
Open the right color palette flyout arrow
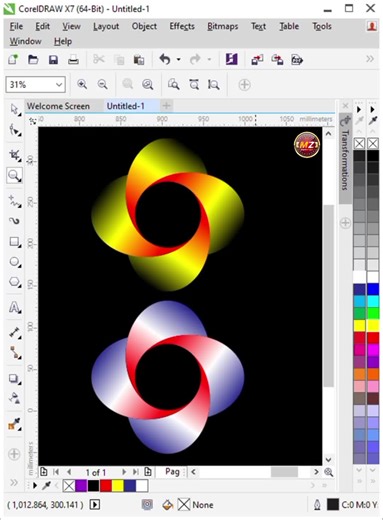373,109
